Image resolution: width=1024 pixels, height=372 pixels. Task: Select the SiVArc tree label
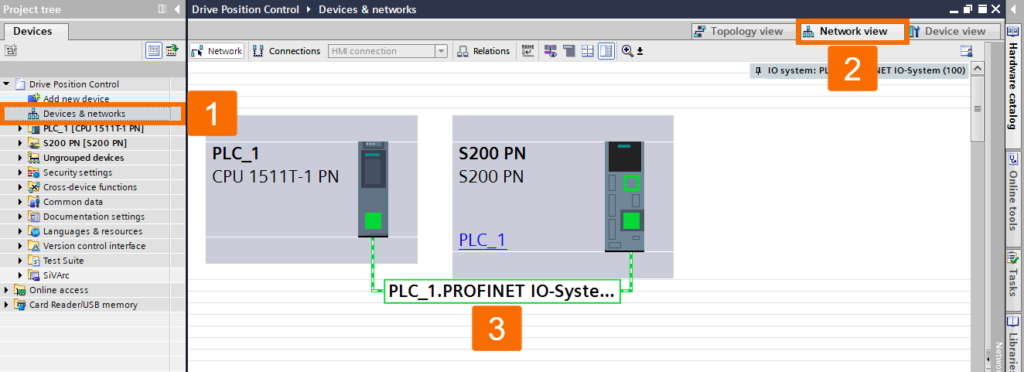point(56,275)
